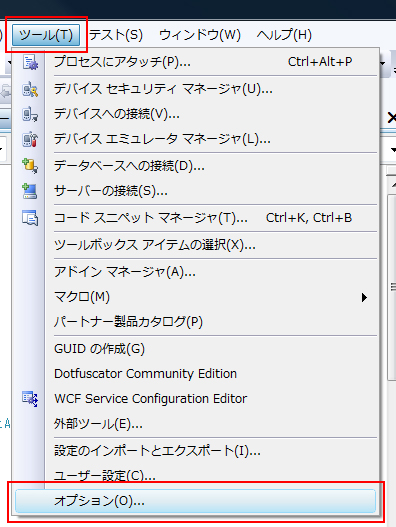The image size is (396, 527).
Task: Choose GUID の作成(G)
Action: 196,349
